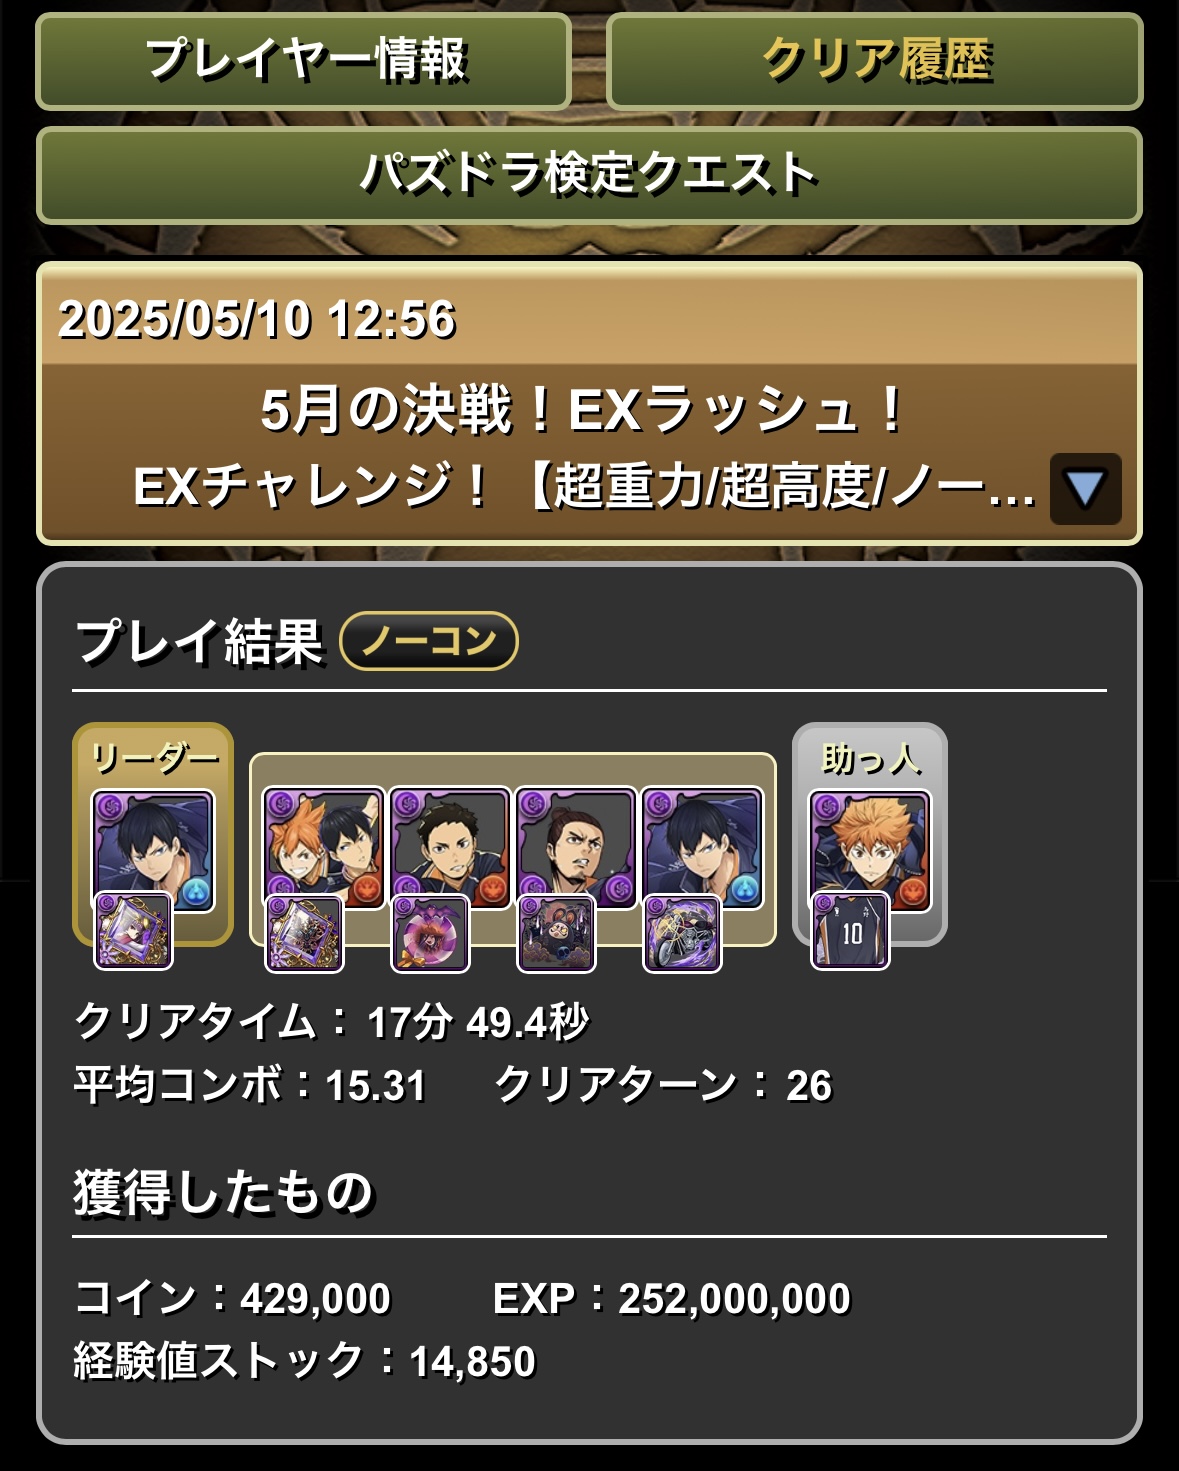Tap the motorcycle assist equipment icon
1179x1471 pixels.
pos(682,933)
